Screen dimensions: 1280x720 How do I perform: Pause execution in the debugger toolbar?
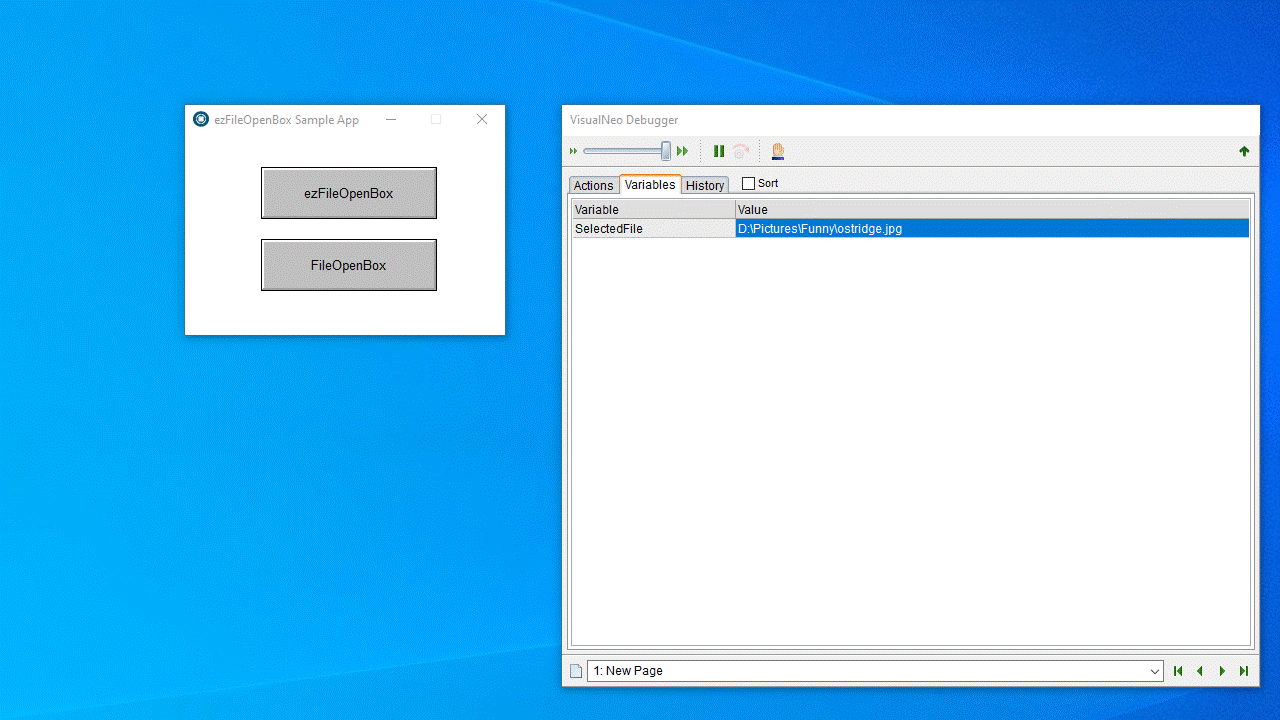pos(718,151)
